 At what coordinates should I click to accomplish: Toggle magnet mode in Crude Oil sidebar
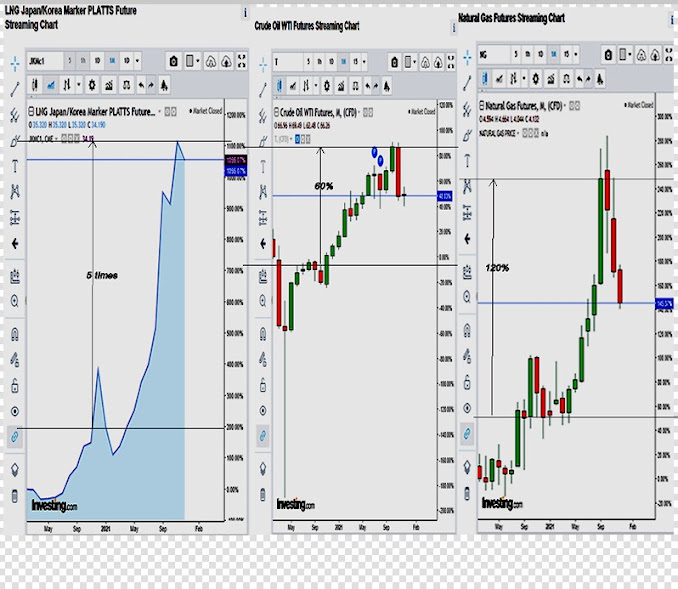(263, 334)
